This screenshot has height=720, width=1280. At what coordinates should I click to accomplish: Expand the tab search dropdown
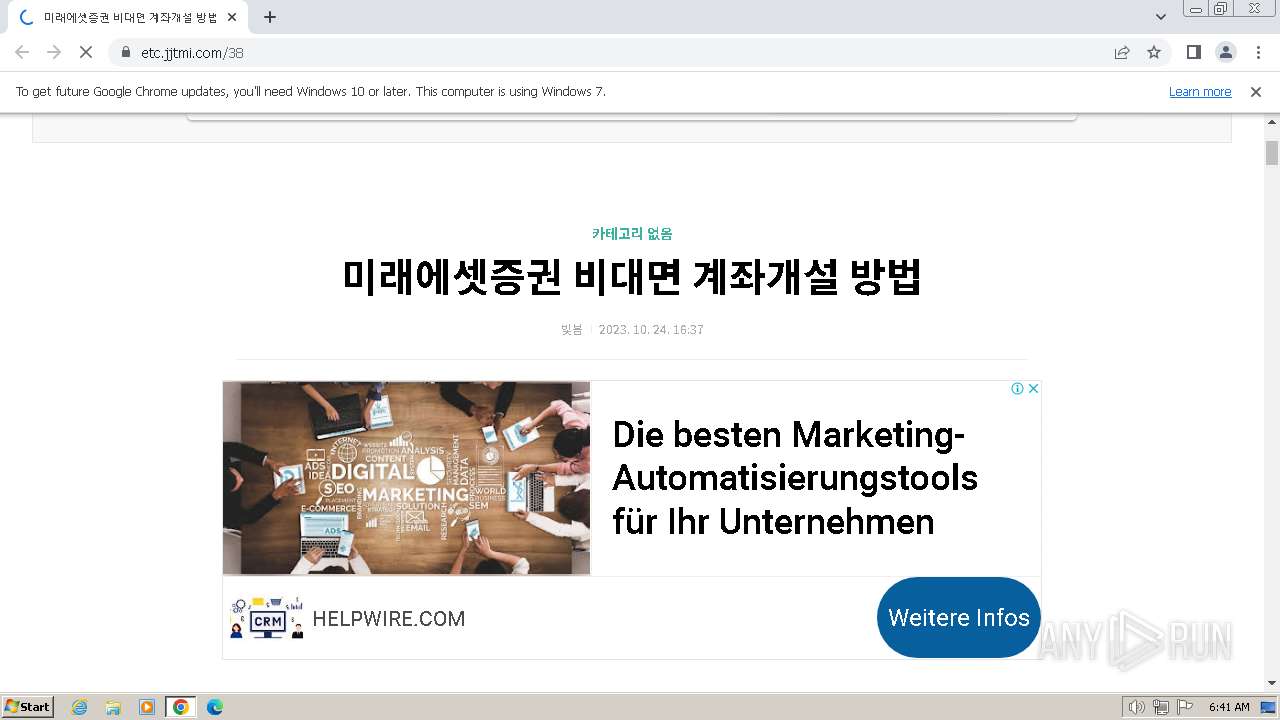(x=1160, y=17)
